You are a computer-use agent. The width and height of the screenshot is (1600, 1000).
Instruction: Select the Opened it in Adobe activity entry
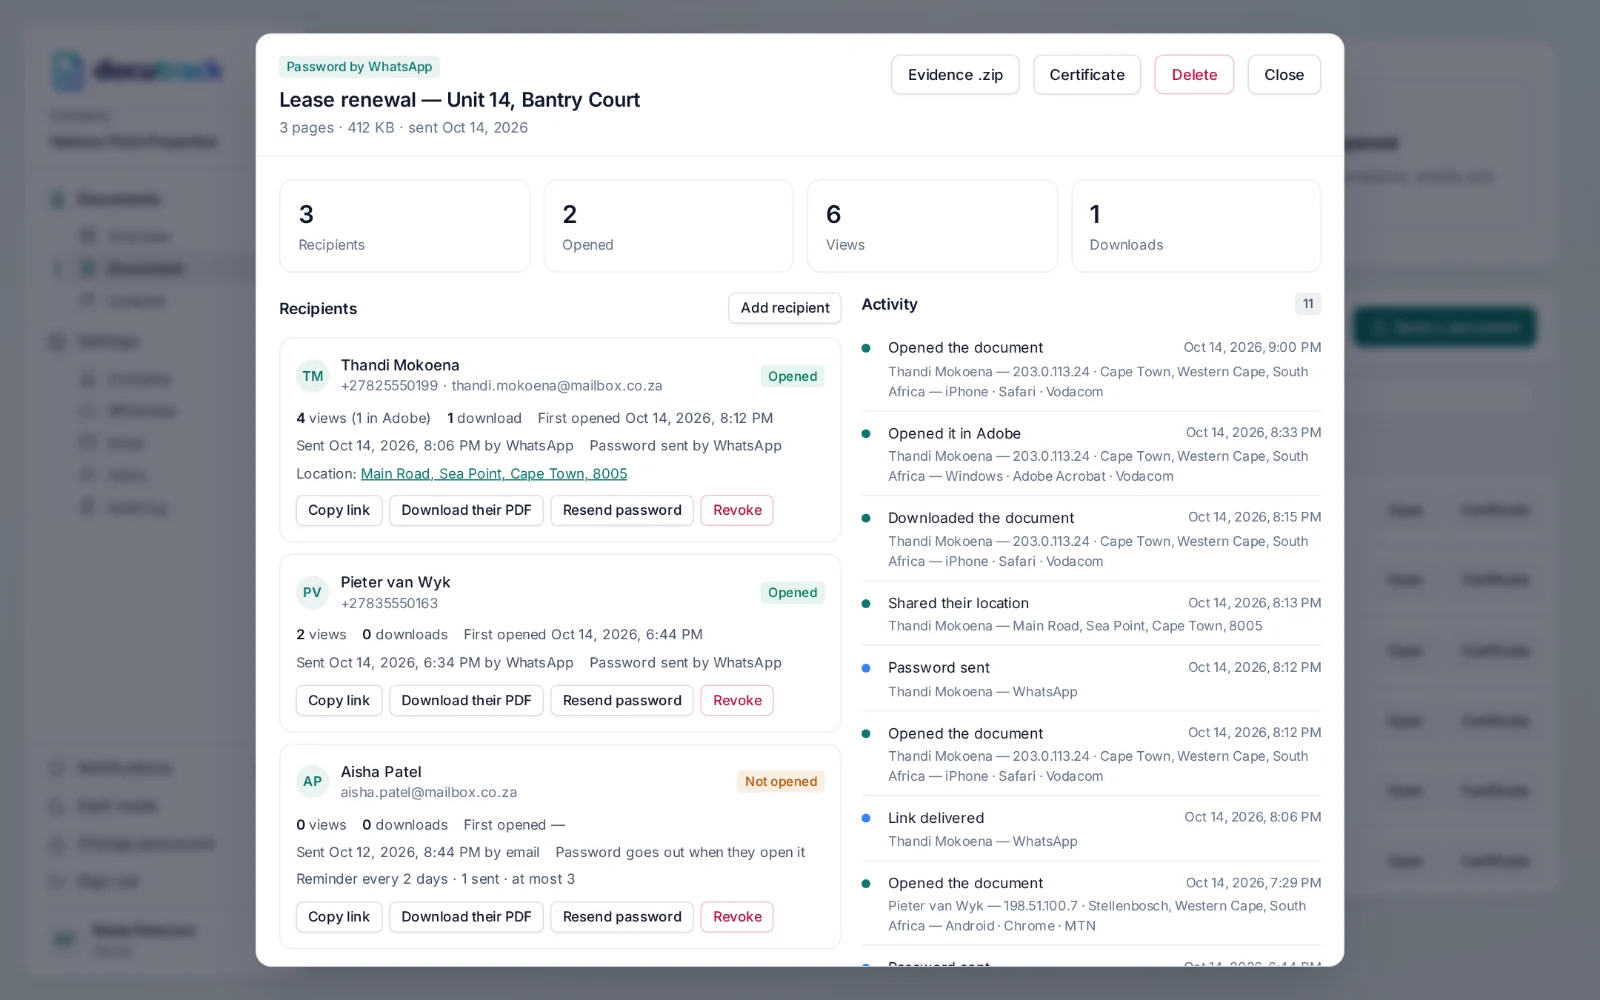click(1091, 454)
